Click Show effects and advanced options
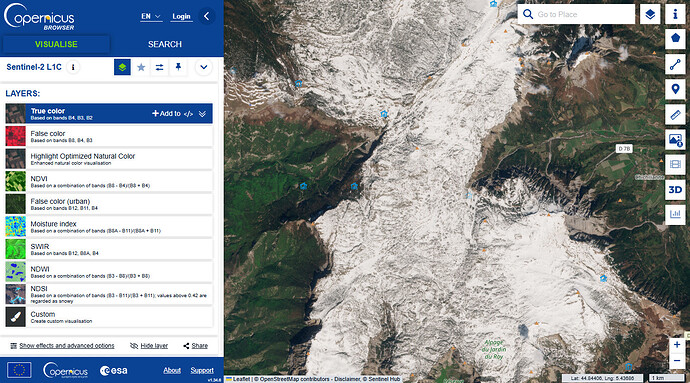 point(62,346)
